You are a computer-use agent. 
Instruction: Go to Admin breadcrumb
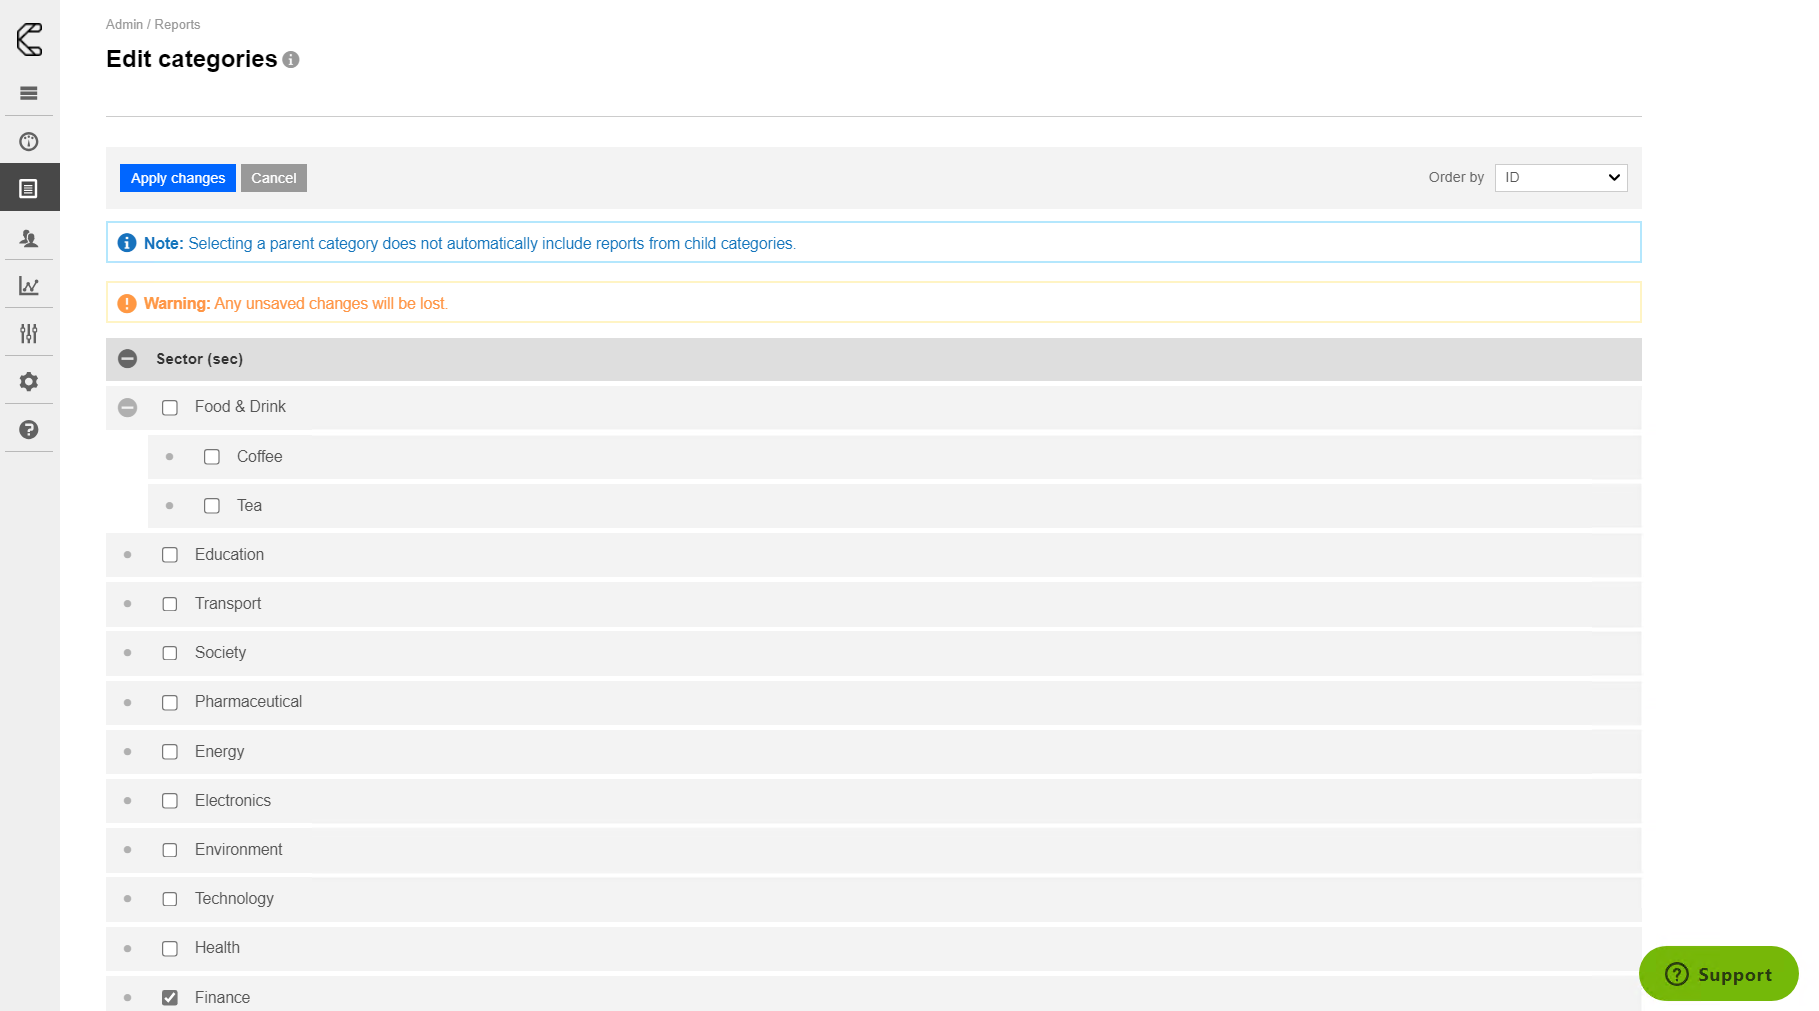click(124, 24)
